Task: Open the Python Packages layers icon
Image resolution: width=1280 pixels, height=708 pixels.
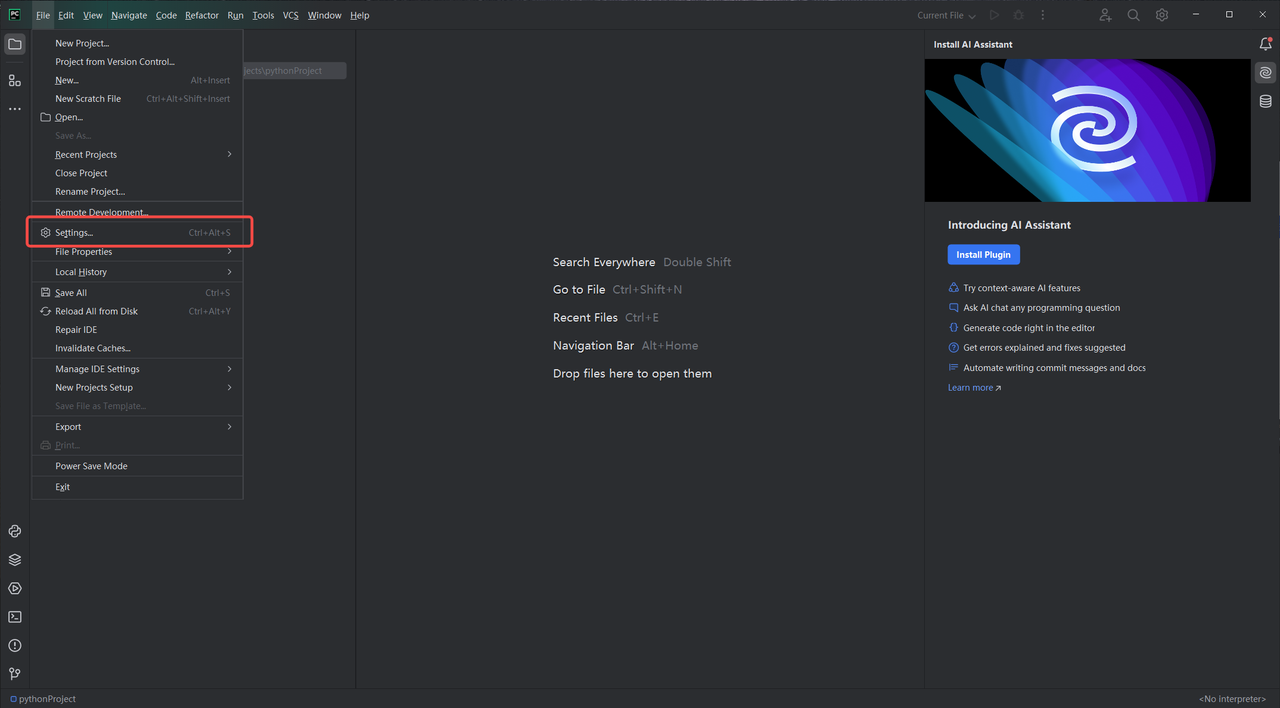Action: click(x=15, y=560)
